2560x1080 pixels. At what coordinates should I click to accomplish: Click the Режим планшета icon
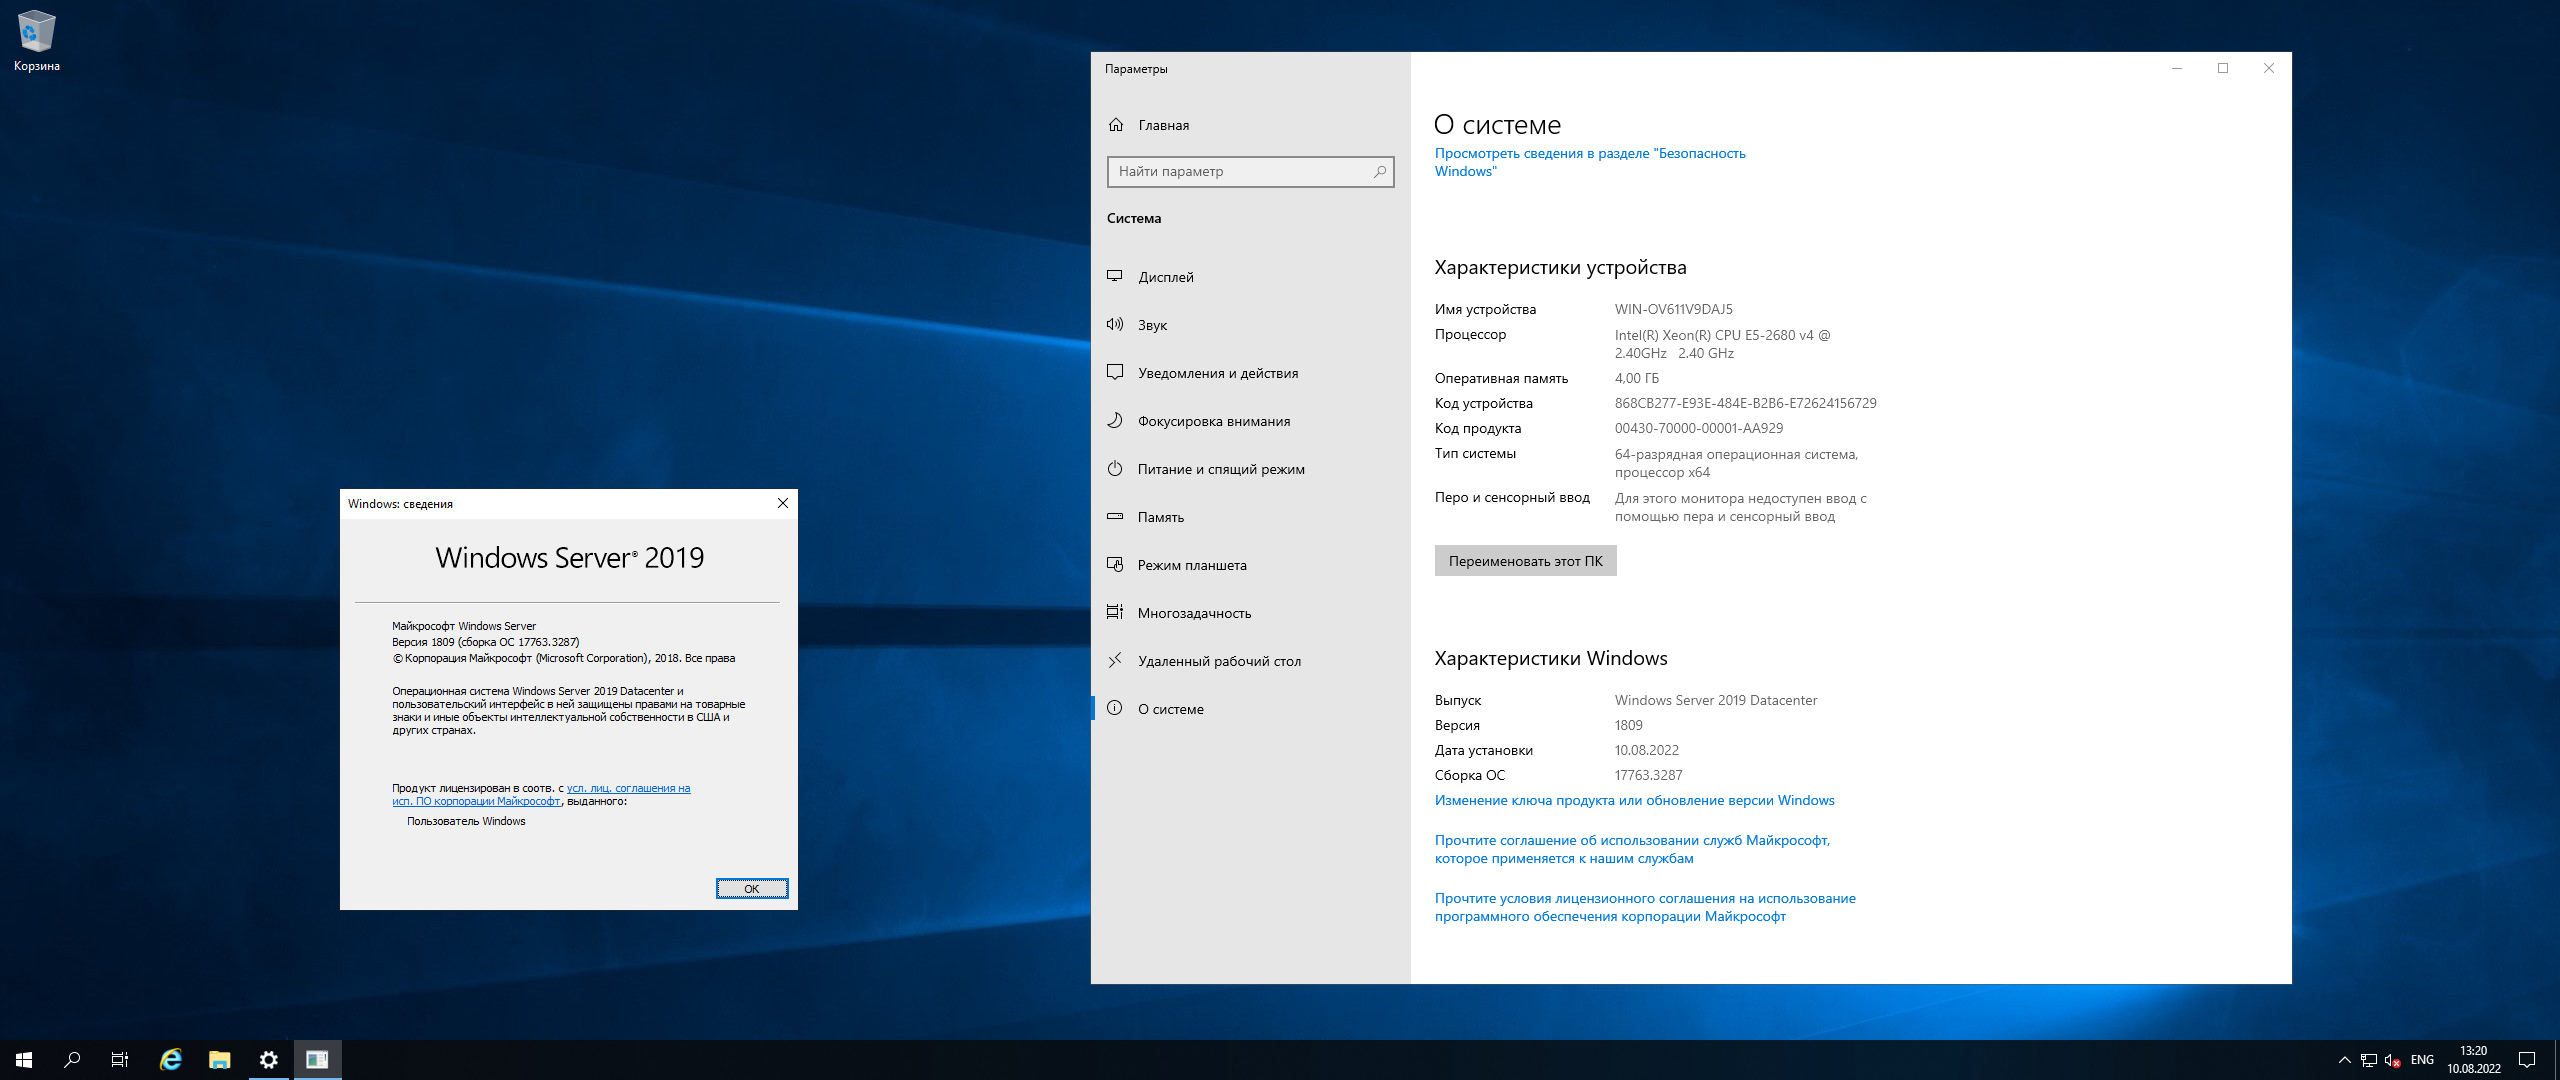coord(1115,564)
